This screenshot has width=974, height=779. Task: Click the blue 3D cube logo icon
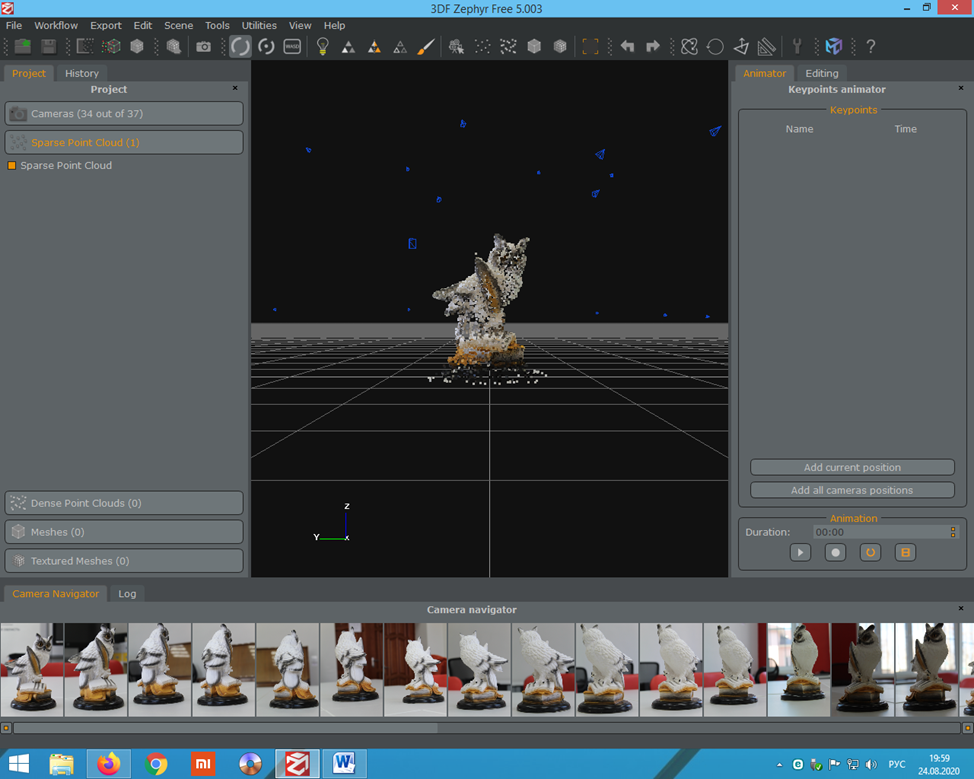(834, 47)
